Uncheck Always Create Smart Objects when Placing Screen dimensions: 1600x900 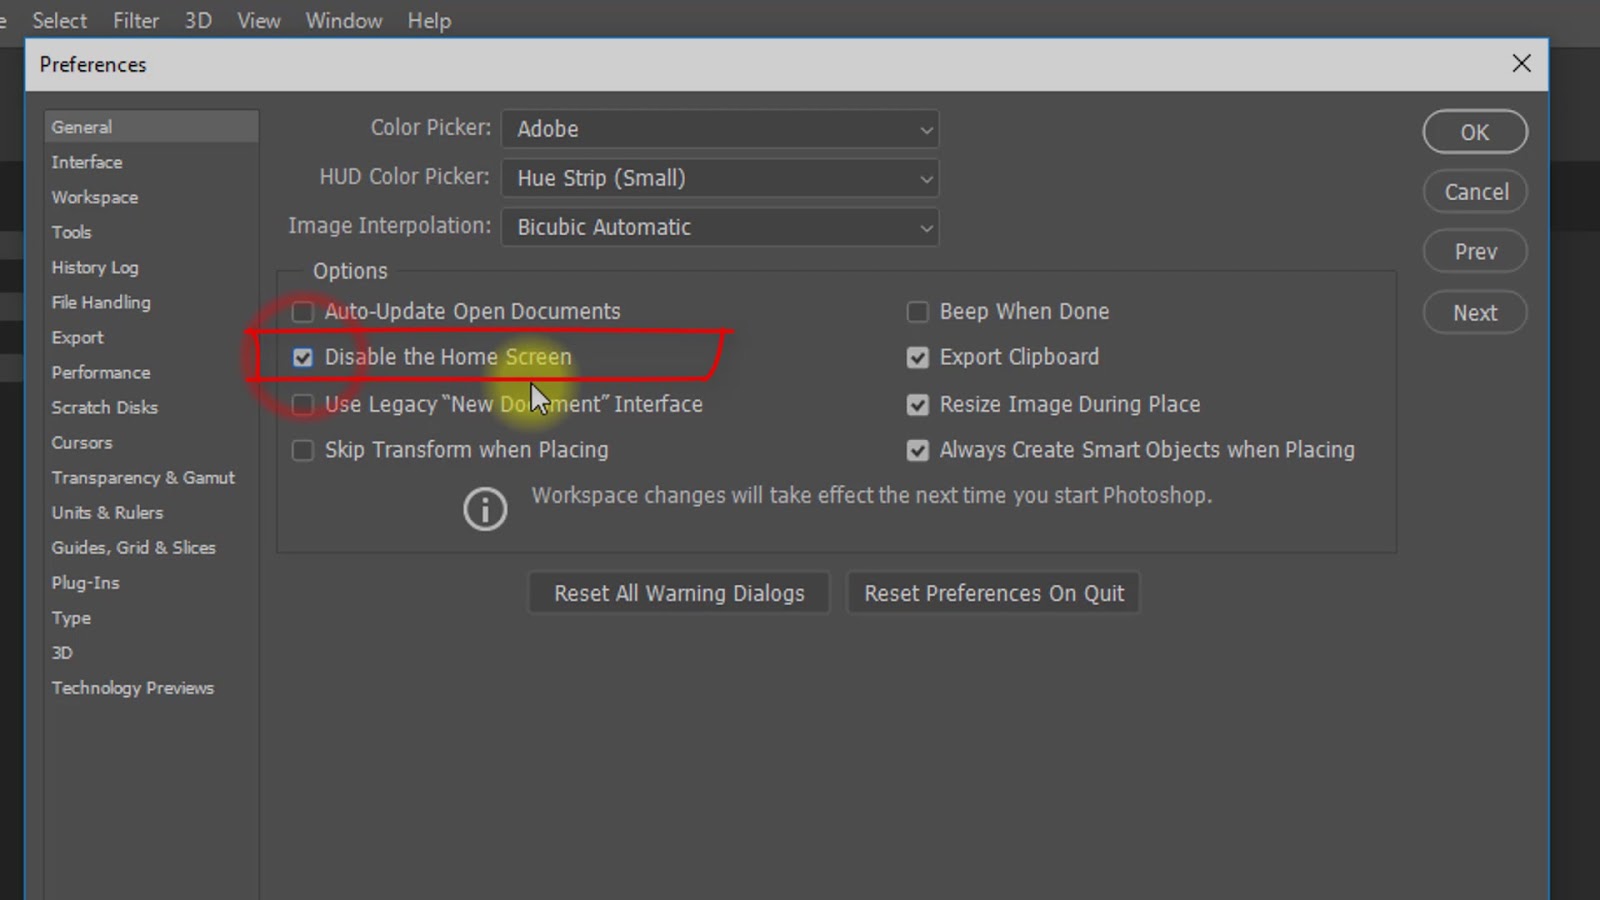point(917,450)
